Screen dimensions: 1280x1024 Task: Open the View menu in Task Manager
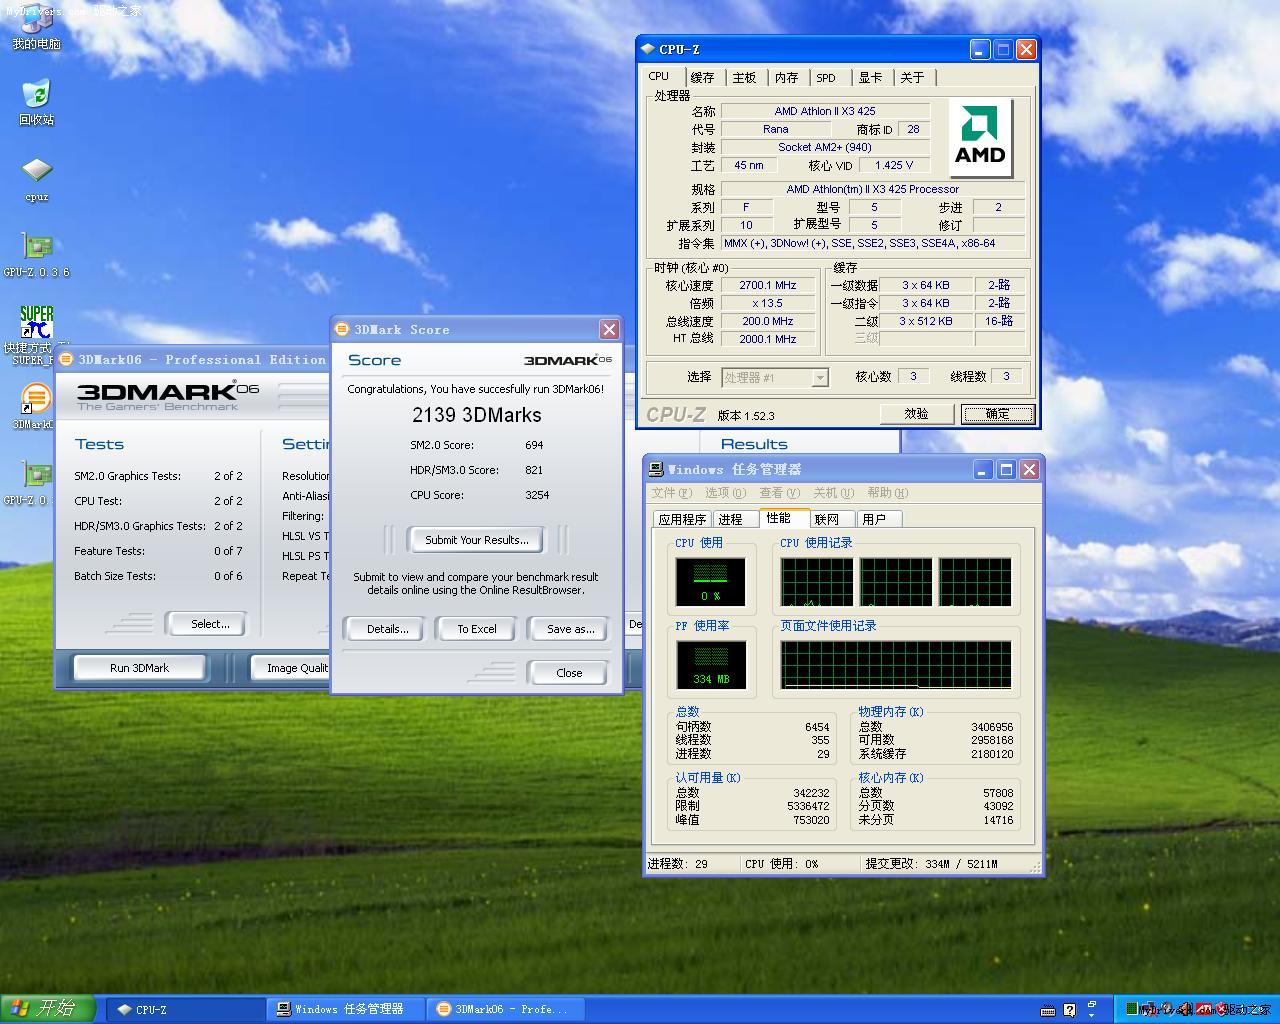(x=779, y=493)
